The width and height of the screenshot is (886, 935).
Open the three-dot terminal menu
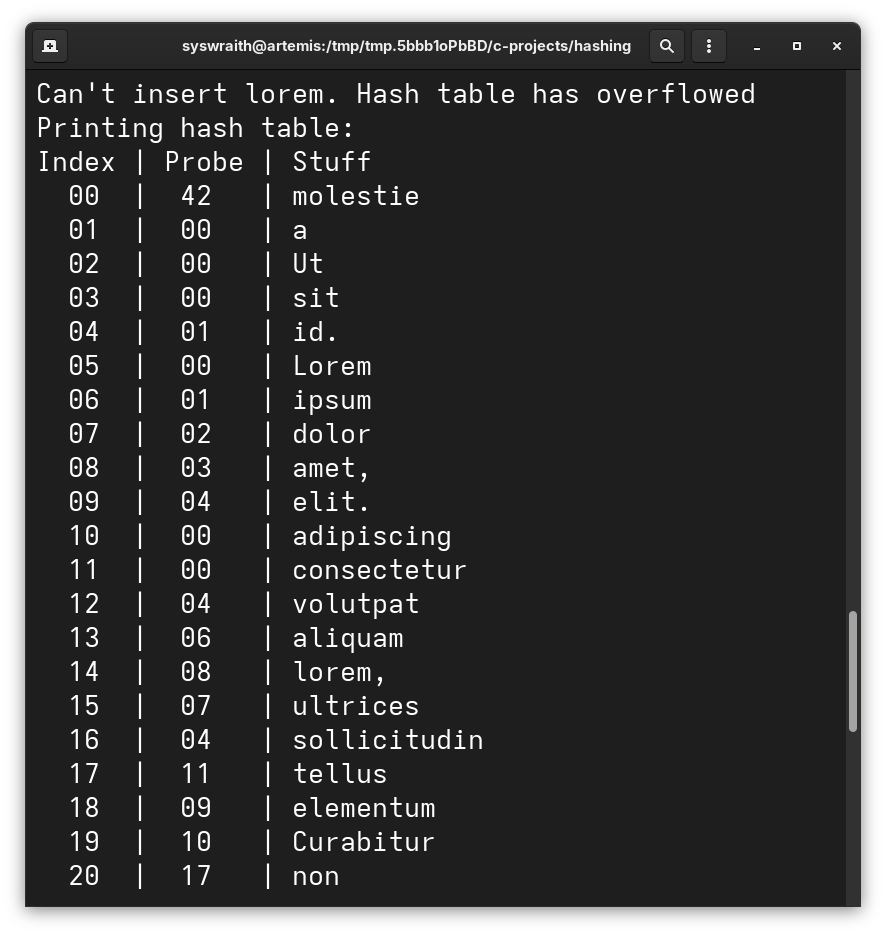pos(708,46)
